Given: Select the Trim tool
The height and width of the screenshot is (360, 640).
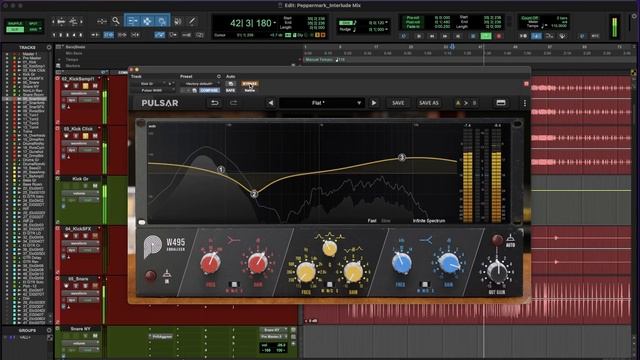Looking at the screenshot, I should pyautogui.click(x=132, y=21).
